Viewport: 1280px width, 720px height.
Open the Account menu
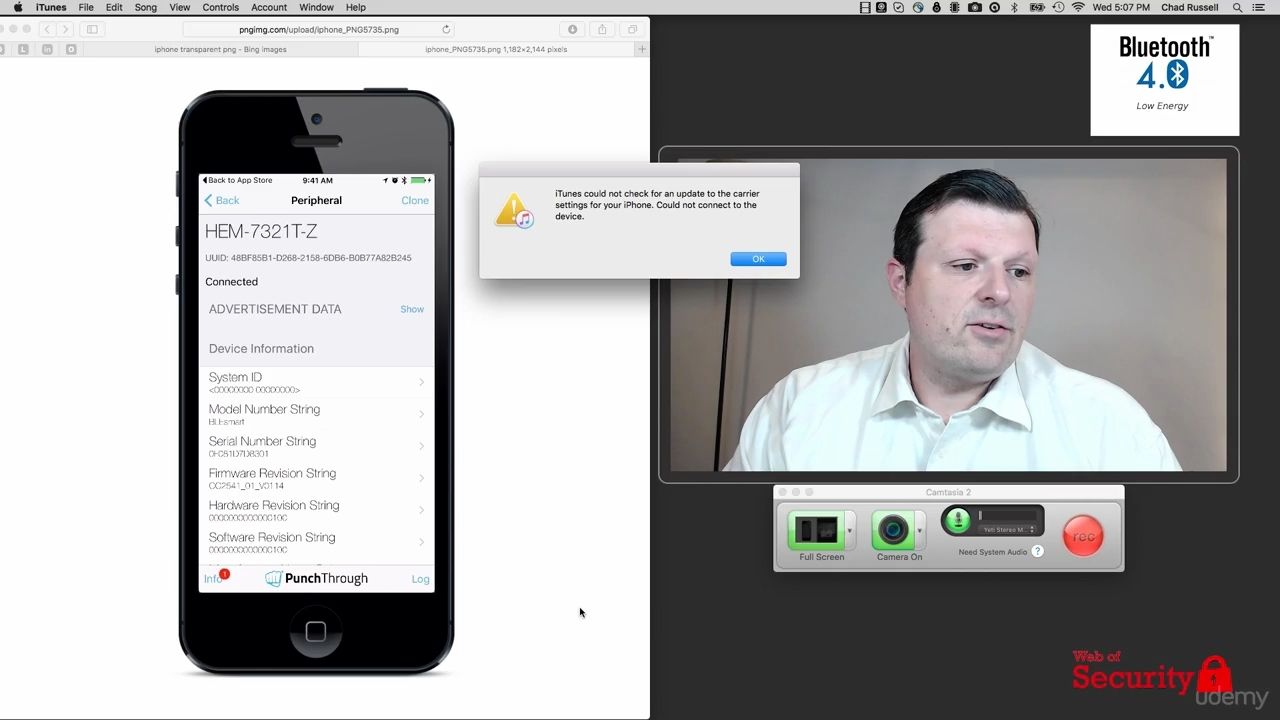click(269, 7)
